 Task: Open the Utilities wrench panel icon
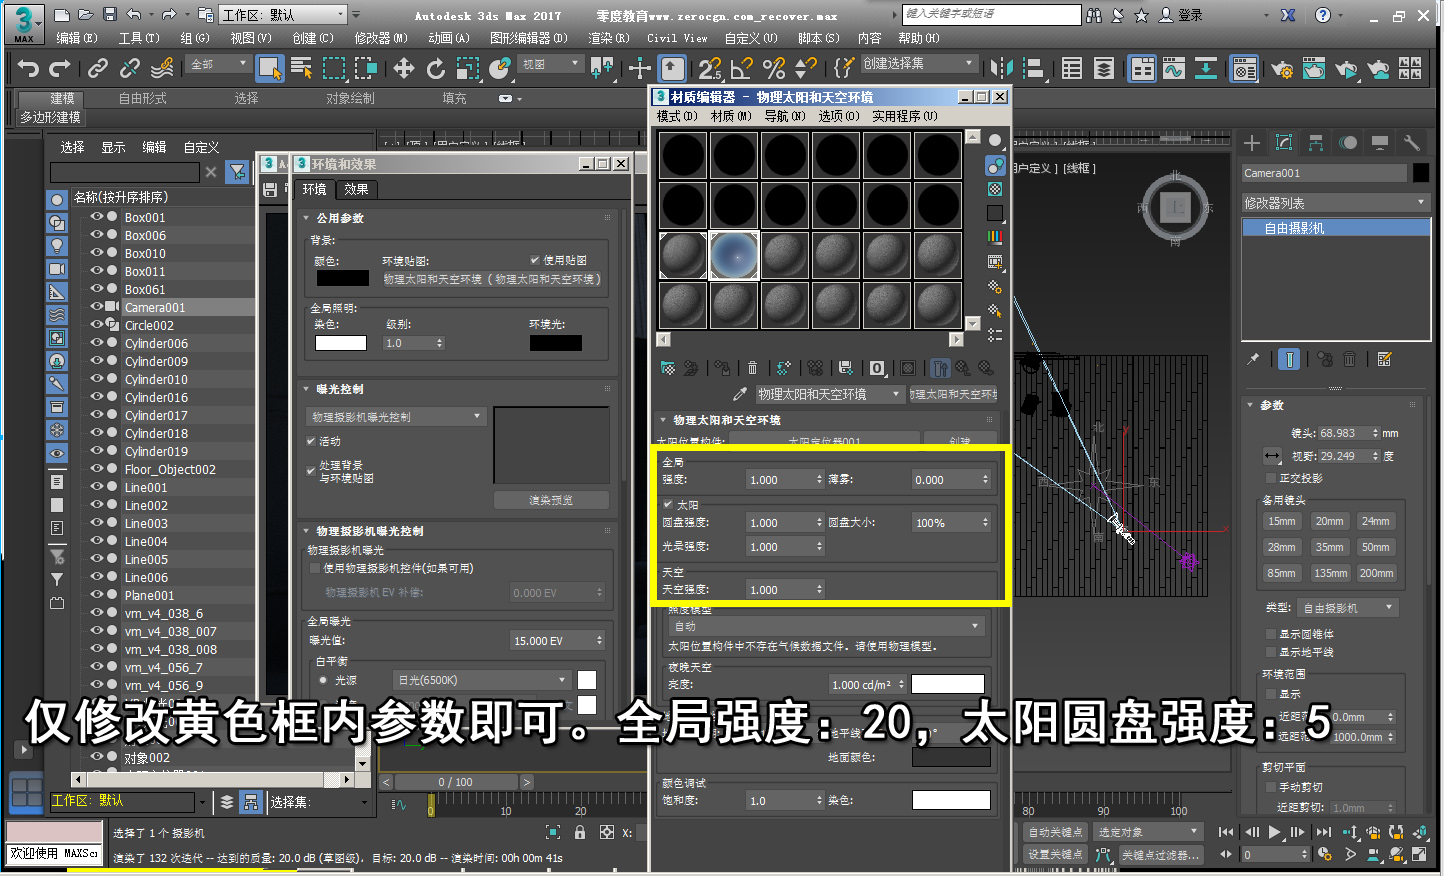pos(1411,142)
